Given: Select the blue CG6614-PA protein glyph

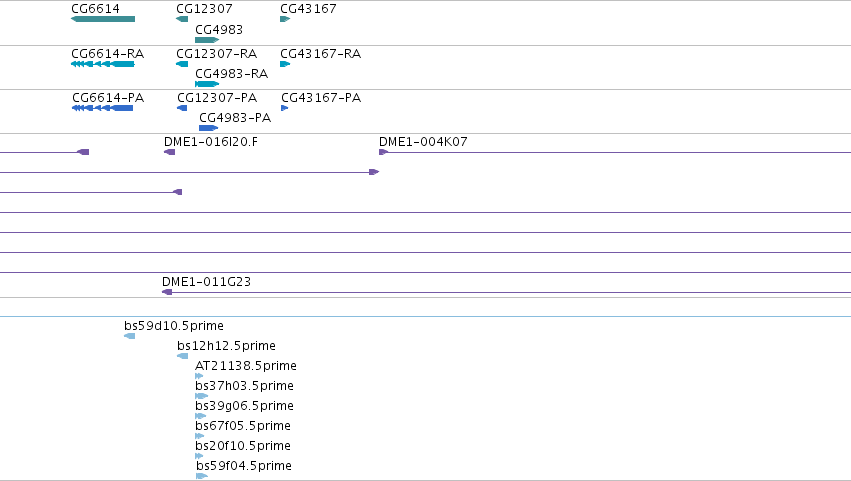Looking at the screenshot, I should 103,108.
